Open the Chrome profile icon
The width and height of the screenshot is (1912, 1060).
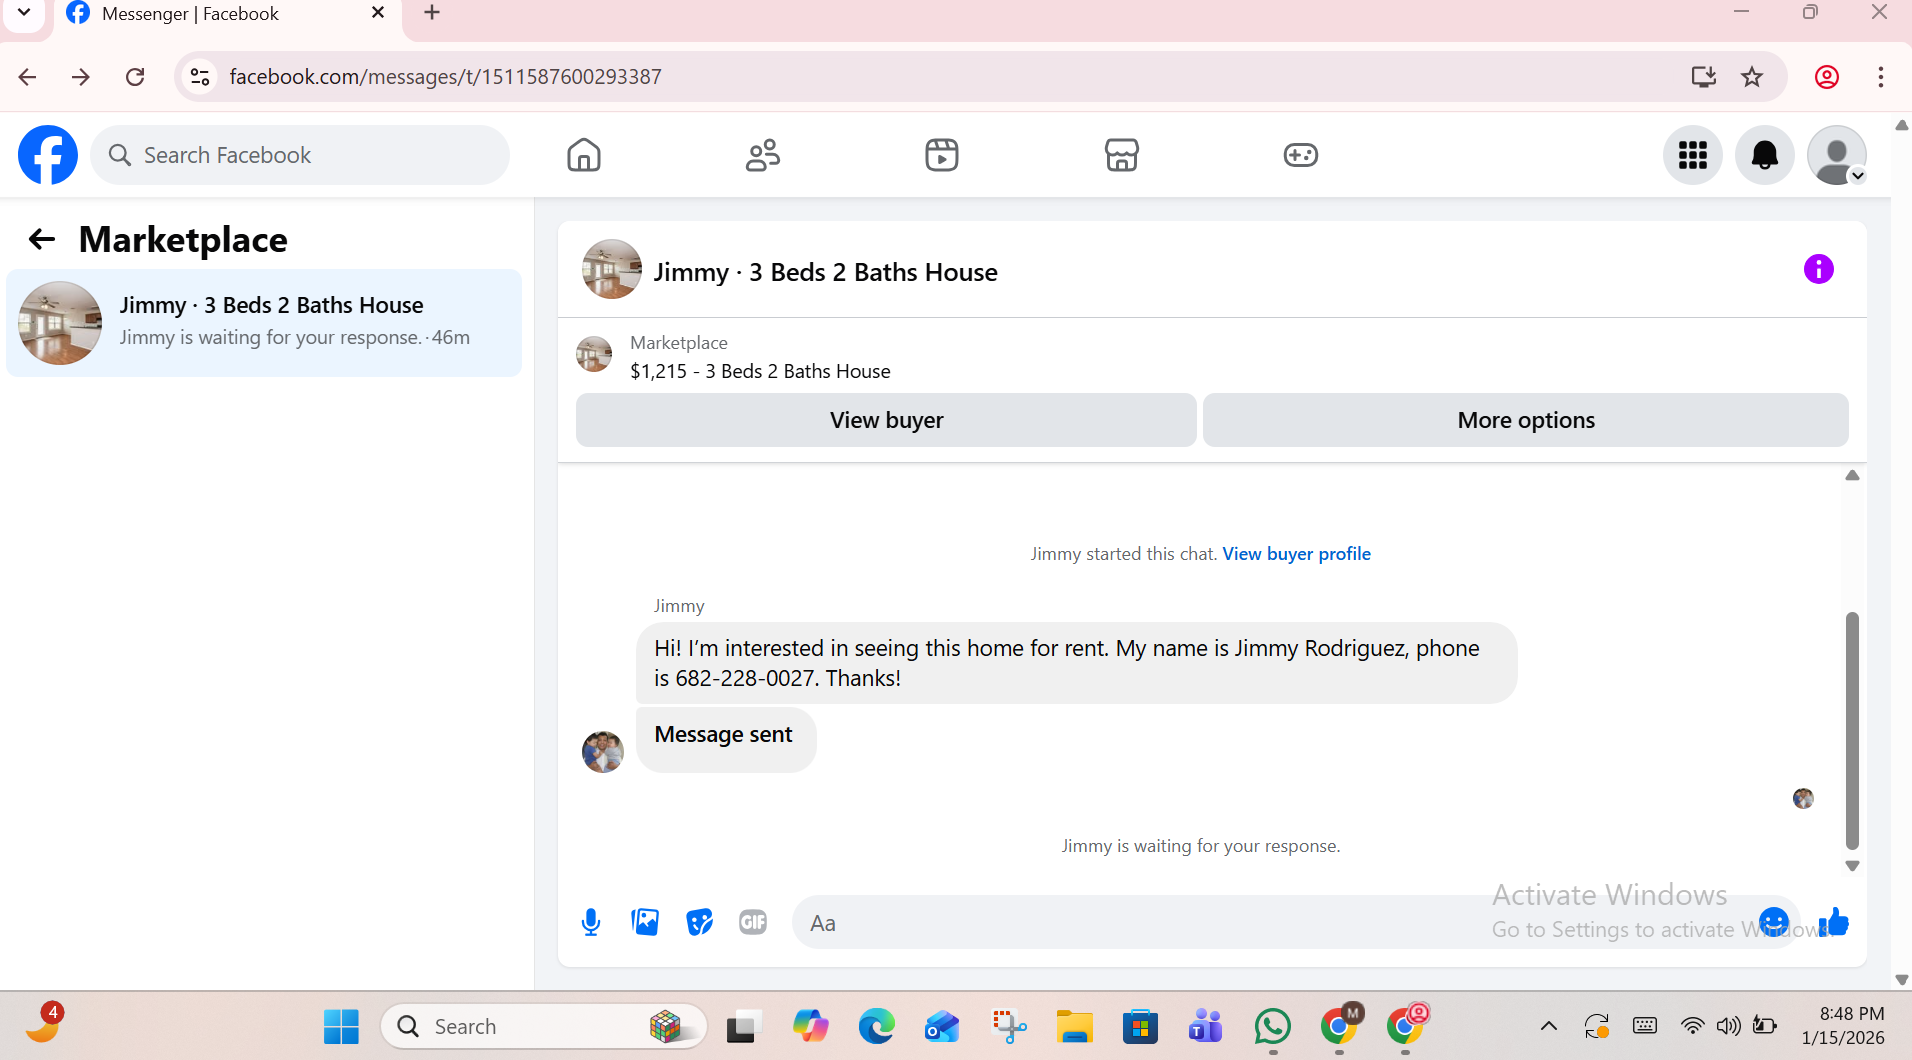click(x=1827, y=77)
